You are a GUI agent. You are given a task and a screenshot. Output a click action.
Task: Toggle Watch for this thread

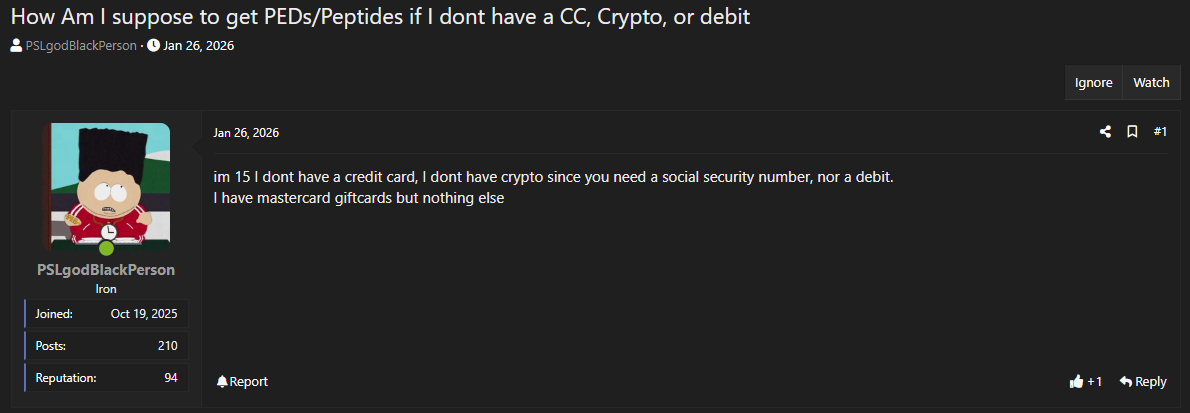click(x=1151, y=83)
